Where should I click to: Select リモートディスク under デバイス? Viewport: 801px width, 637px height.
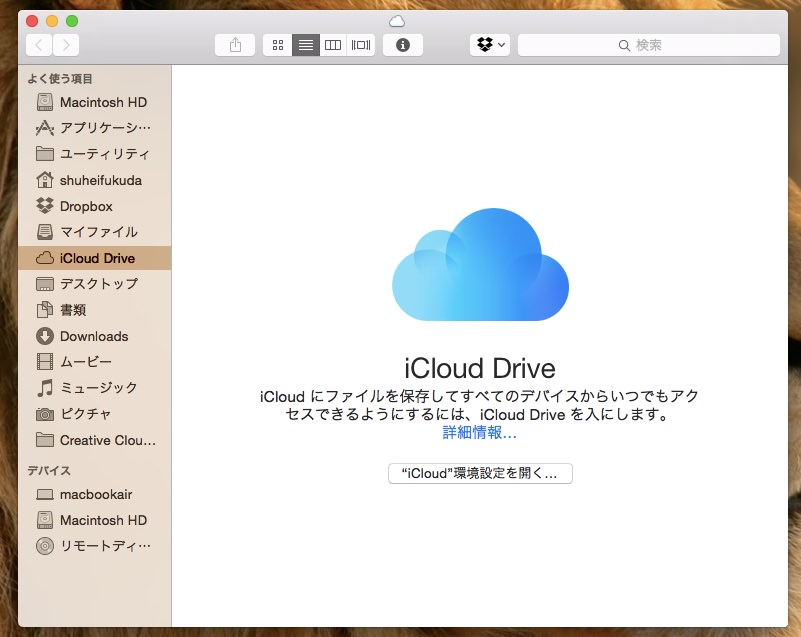95,546
